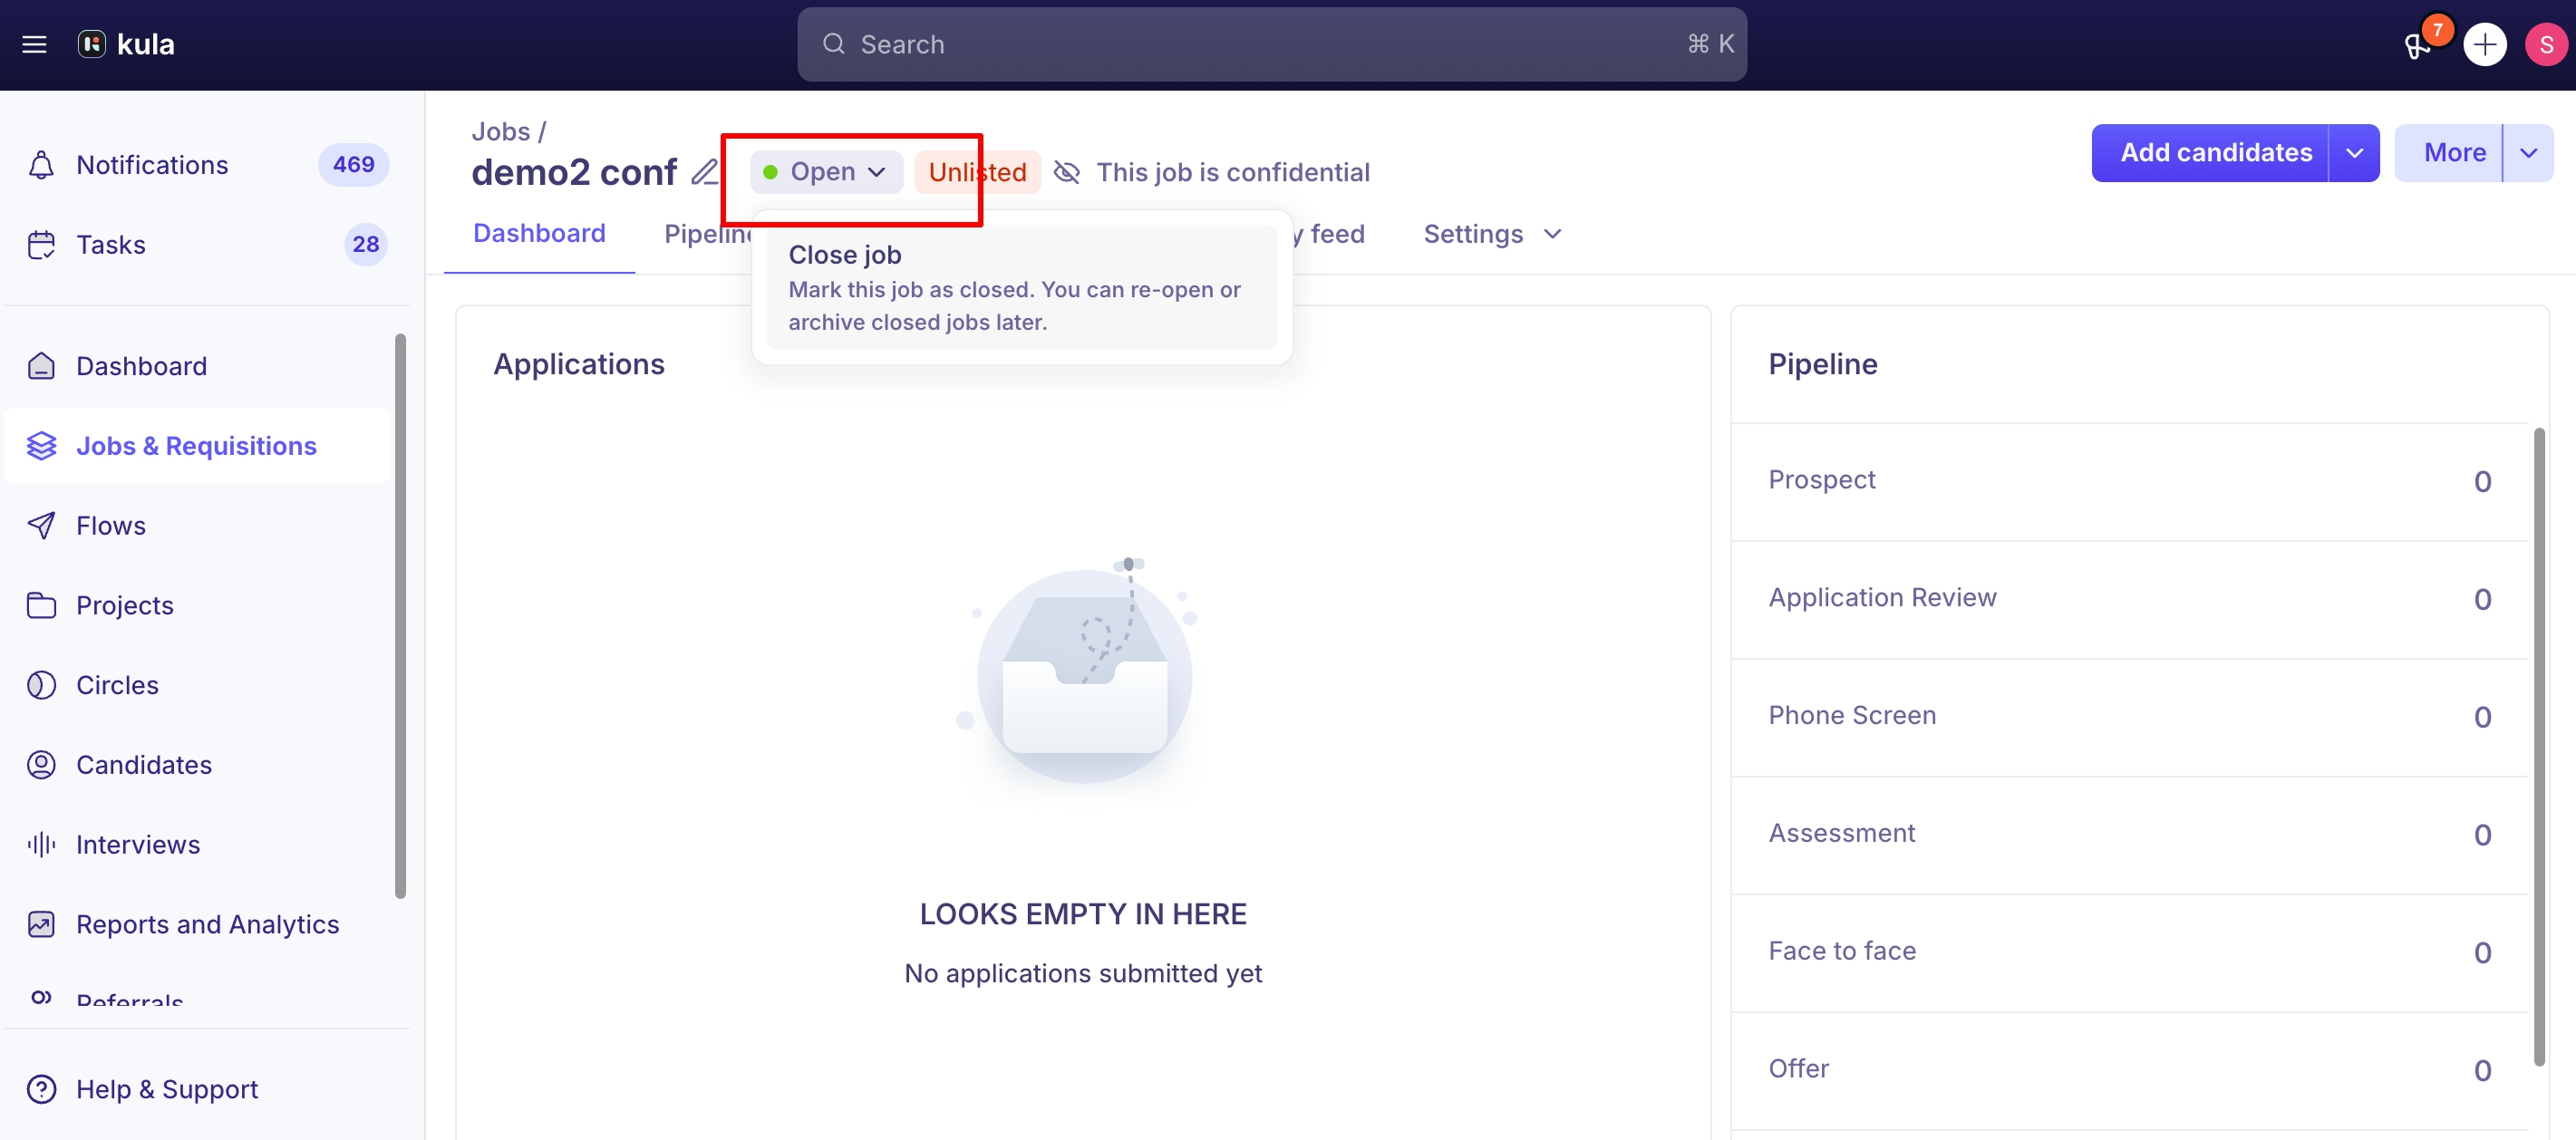Click the Candidates person icon
2576x1140 pixels.
[x=41, y=765]
